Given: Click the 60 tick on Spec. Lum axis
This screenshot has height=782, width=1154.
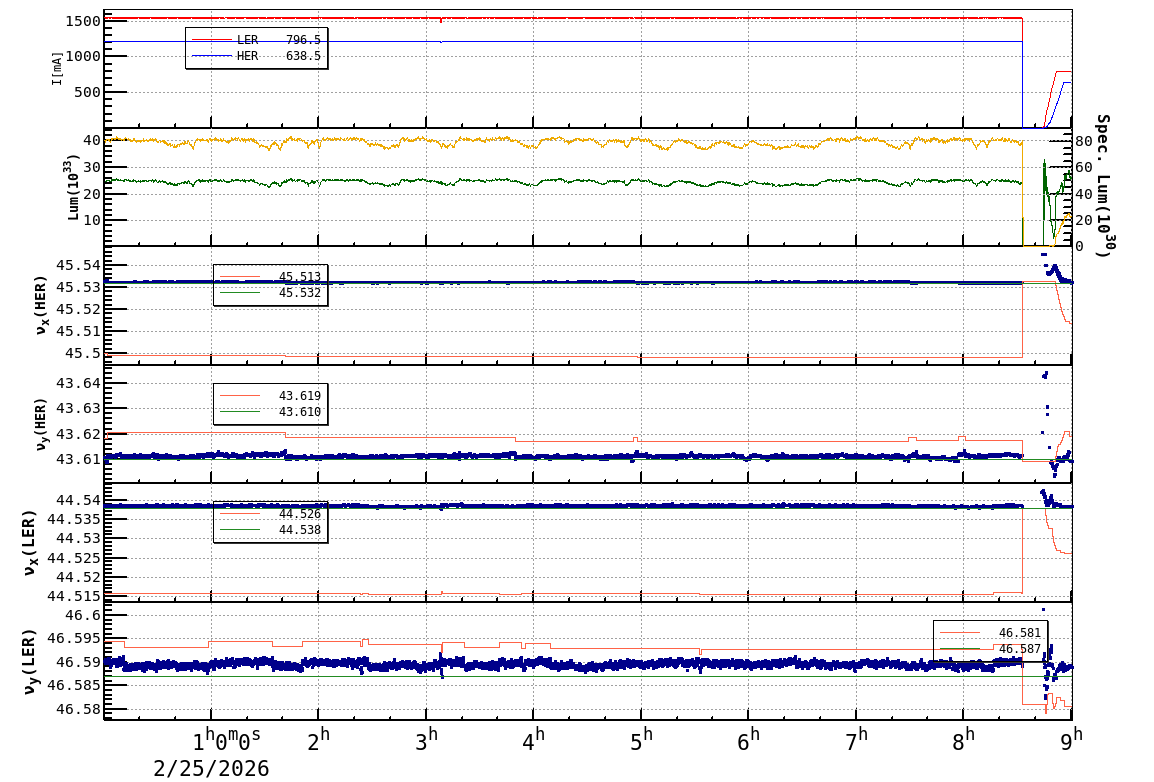Looking at the screenshot, I should [x=1083, y=168].
